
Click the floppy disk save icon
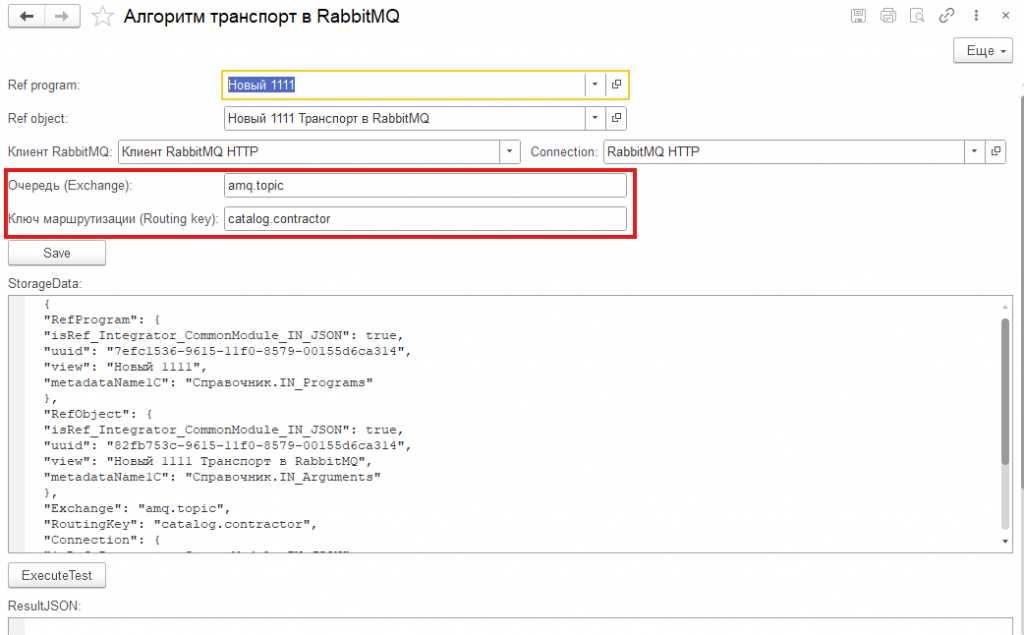[858, 16]
